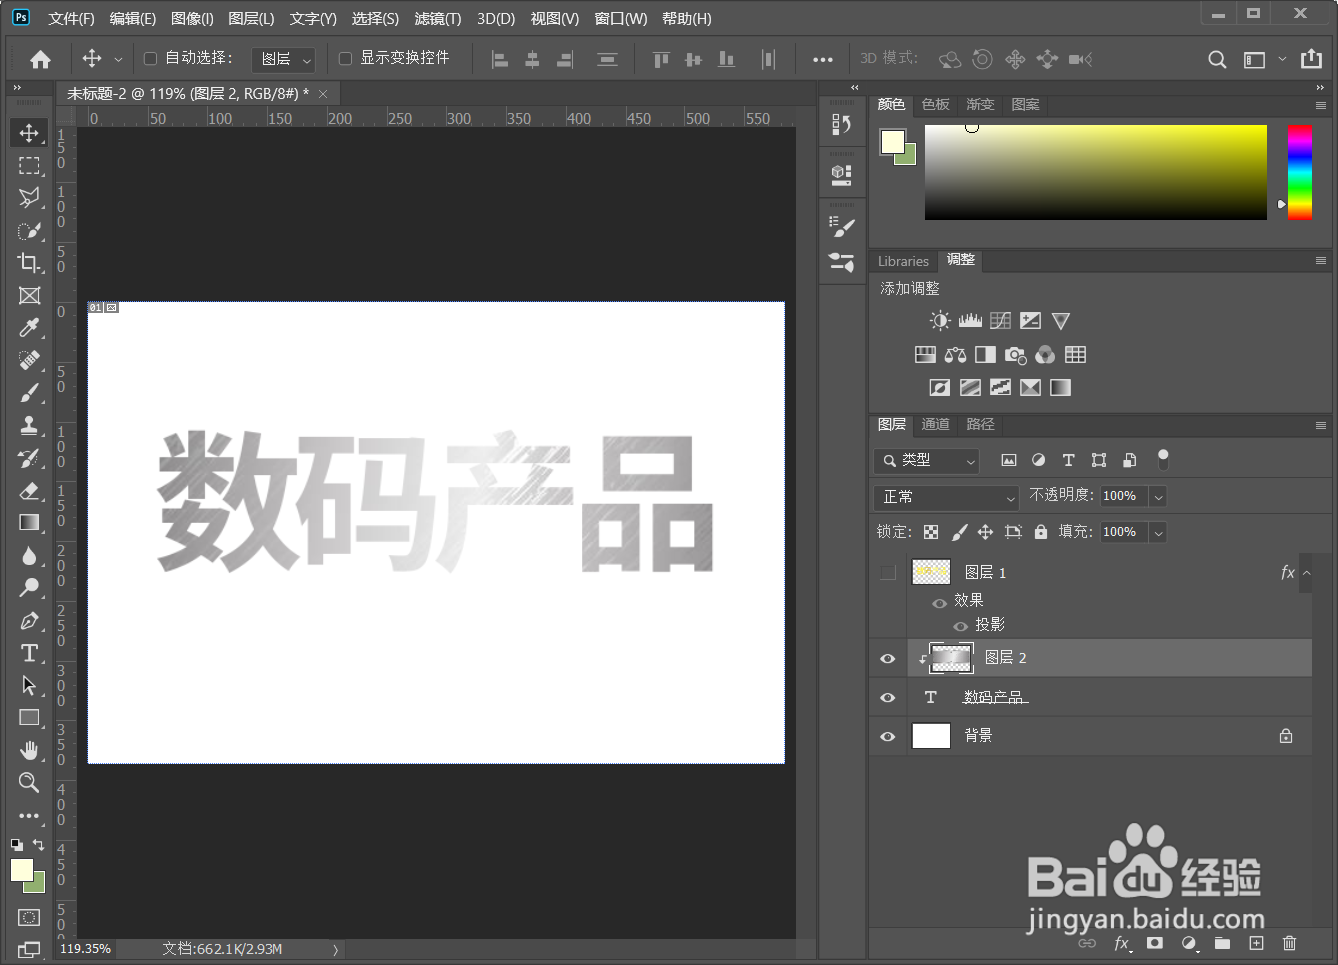Click the align horizontal centers button
Viewport: 1338px width, 965px height.
(532, 59)
